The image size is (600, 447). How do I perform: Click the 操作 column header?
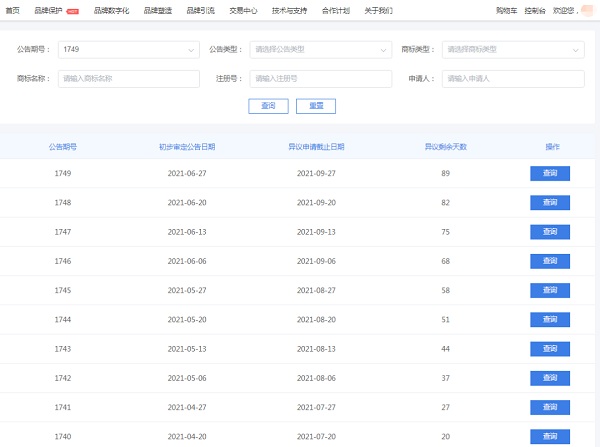click(553, 147)
